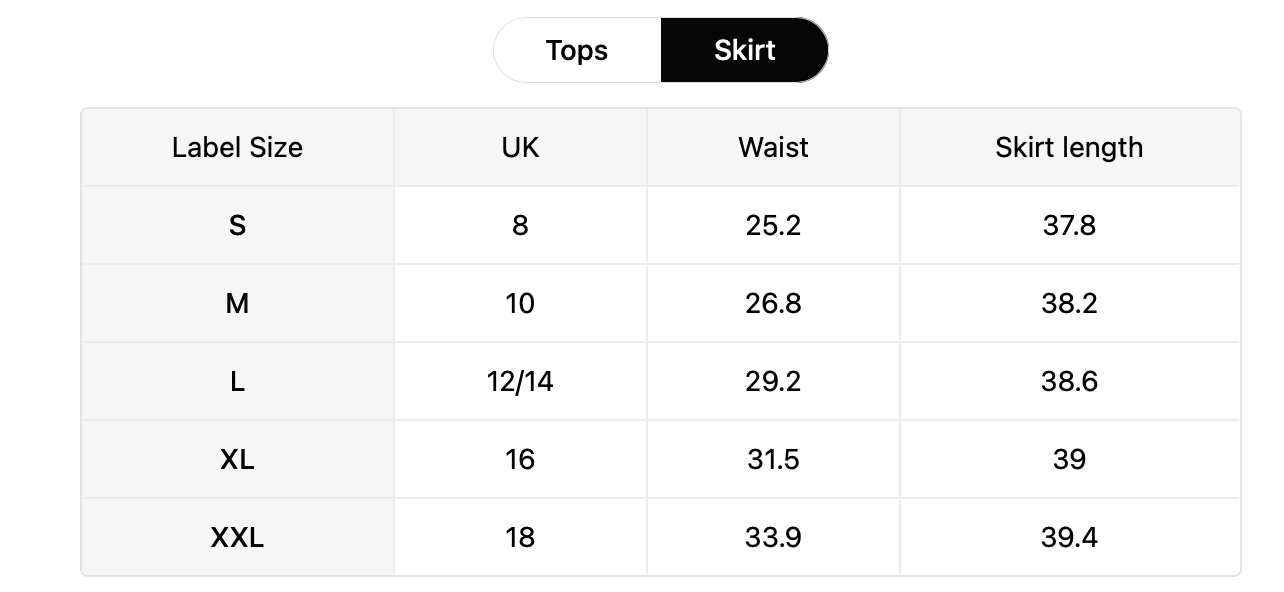Image resolution: width=1284 pixels, height=592 pixels.
Task: Click the UK size 12/14 cell
Action: 520,381
